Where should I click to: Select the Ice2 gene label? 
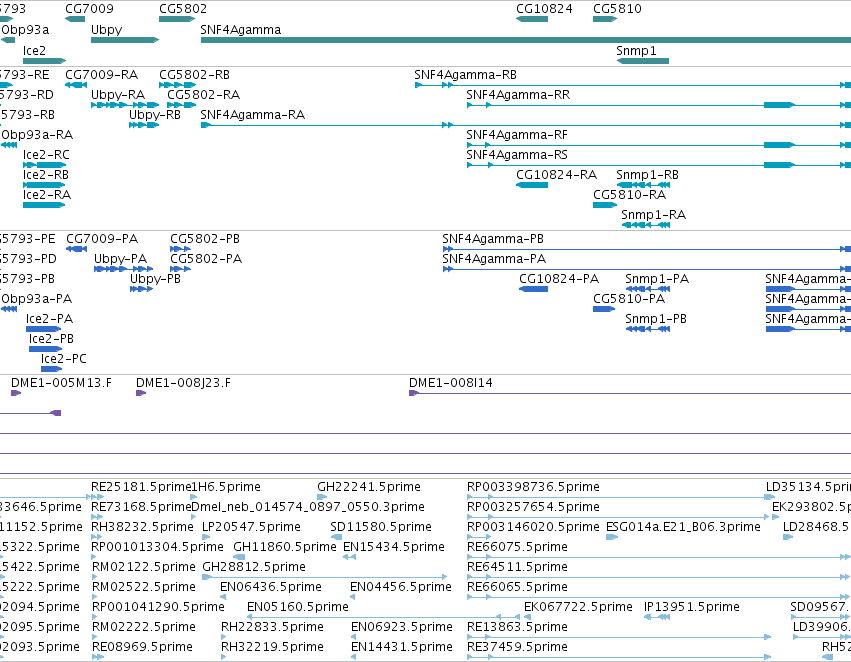click(34, 50)
